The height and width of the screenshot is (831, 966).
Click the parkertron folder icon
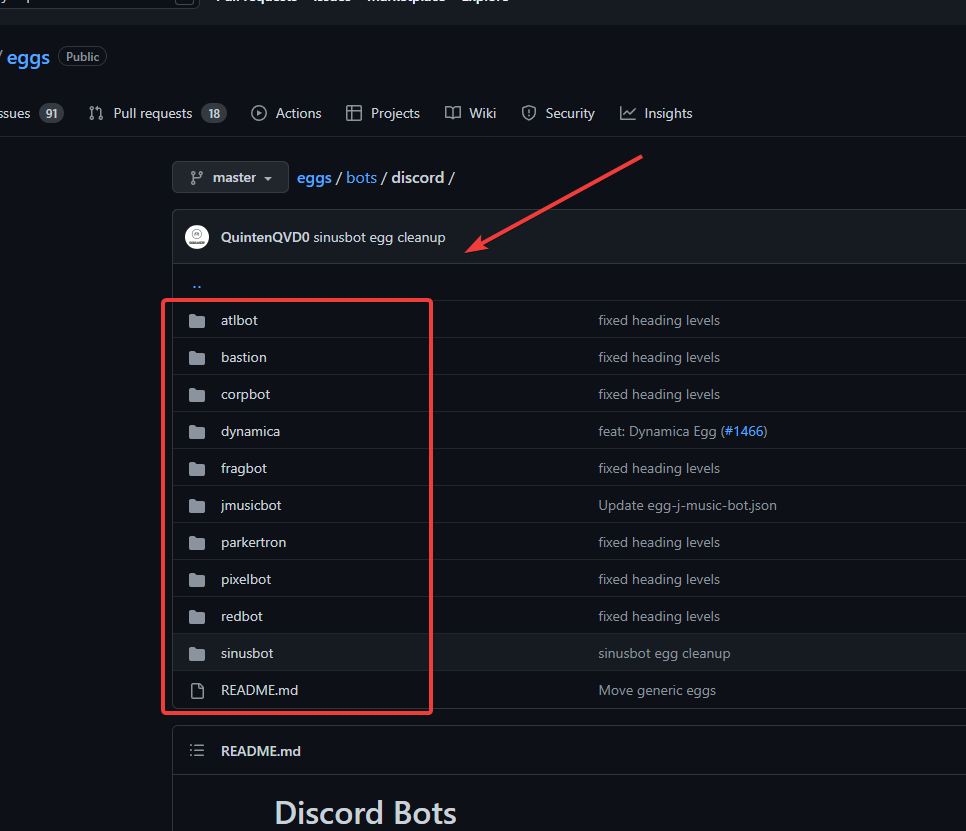197,543
